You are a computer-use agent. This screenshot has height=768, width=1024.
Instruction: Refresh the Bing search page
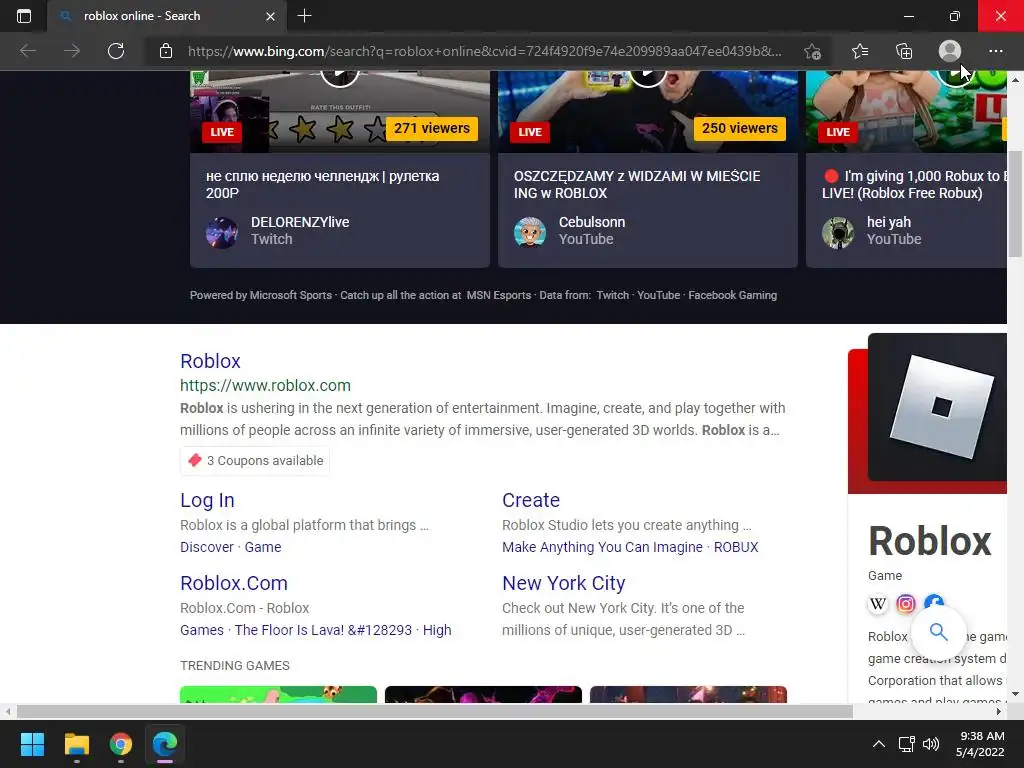click(x=116, y=51)
